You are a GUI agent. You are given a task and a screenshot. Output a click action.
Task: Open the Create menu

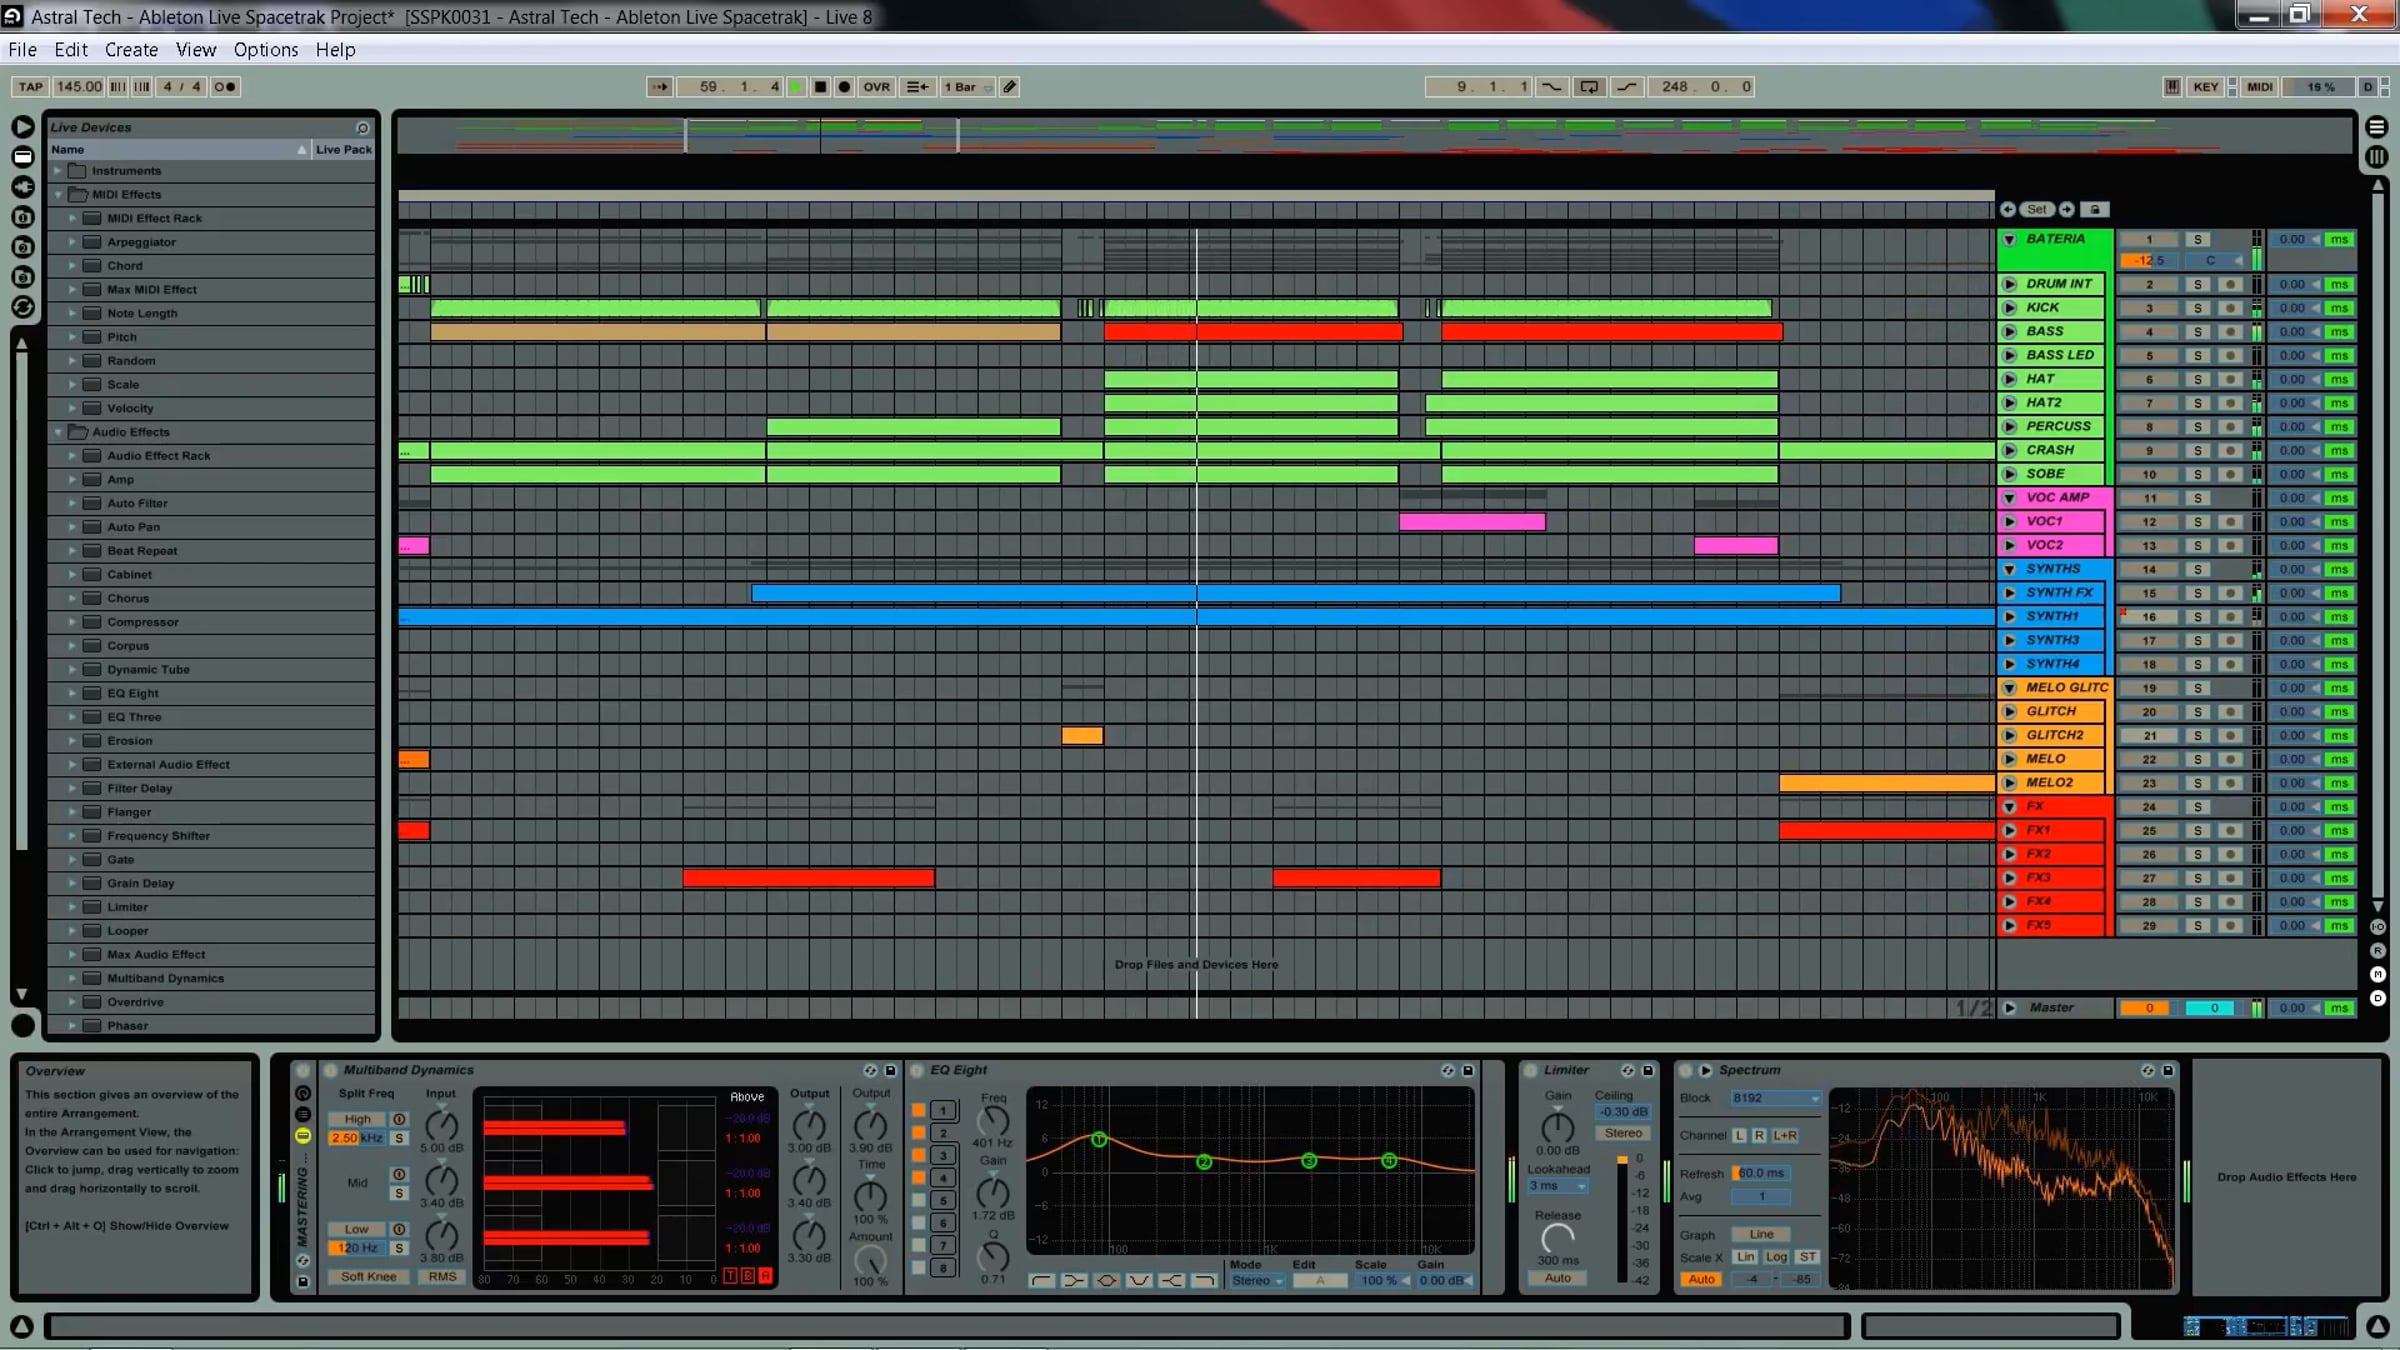point(131,49)
